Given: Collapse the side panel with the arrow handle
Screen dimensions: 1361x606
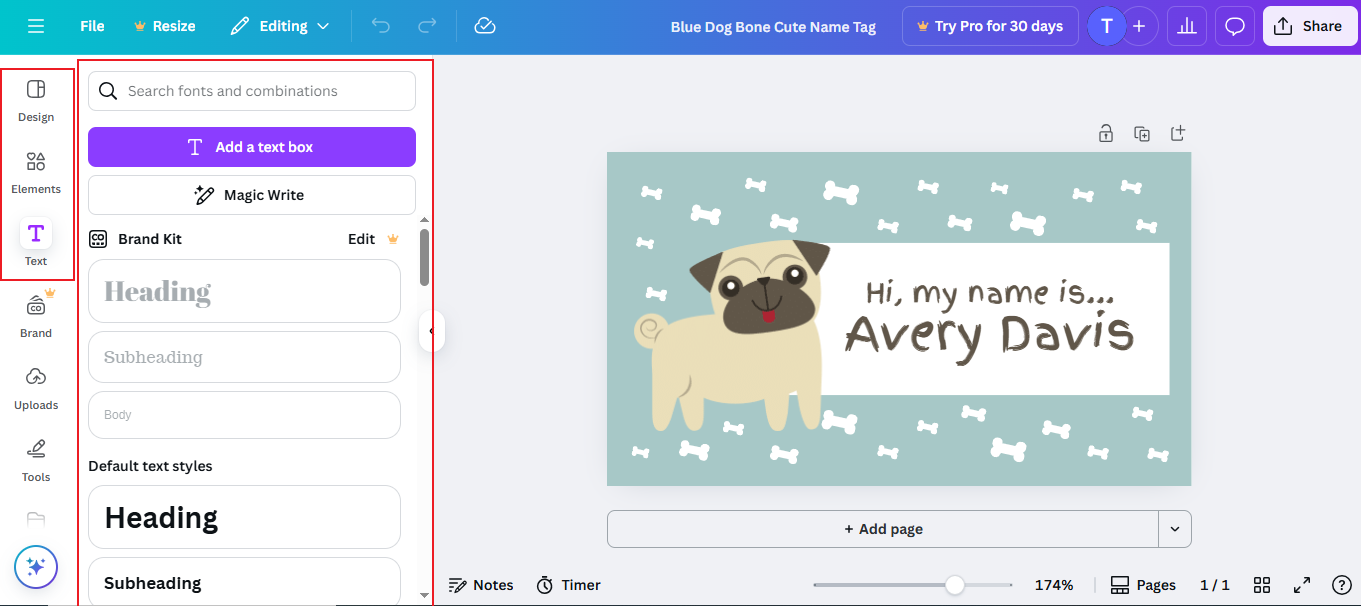Looking at the screenshot, I should pyautogui.click(x=431, y=331).
